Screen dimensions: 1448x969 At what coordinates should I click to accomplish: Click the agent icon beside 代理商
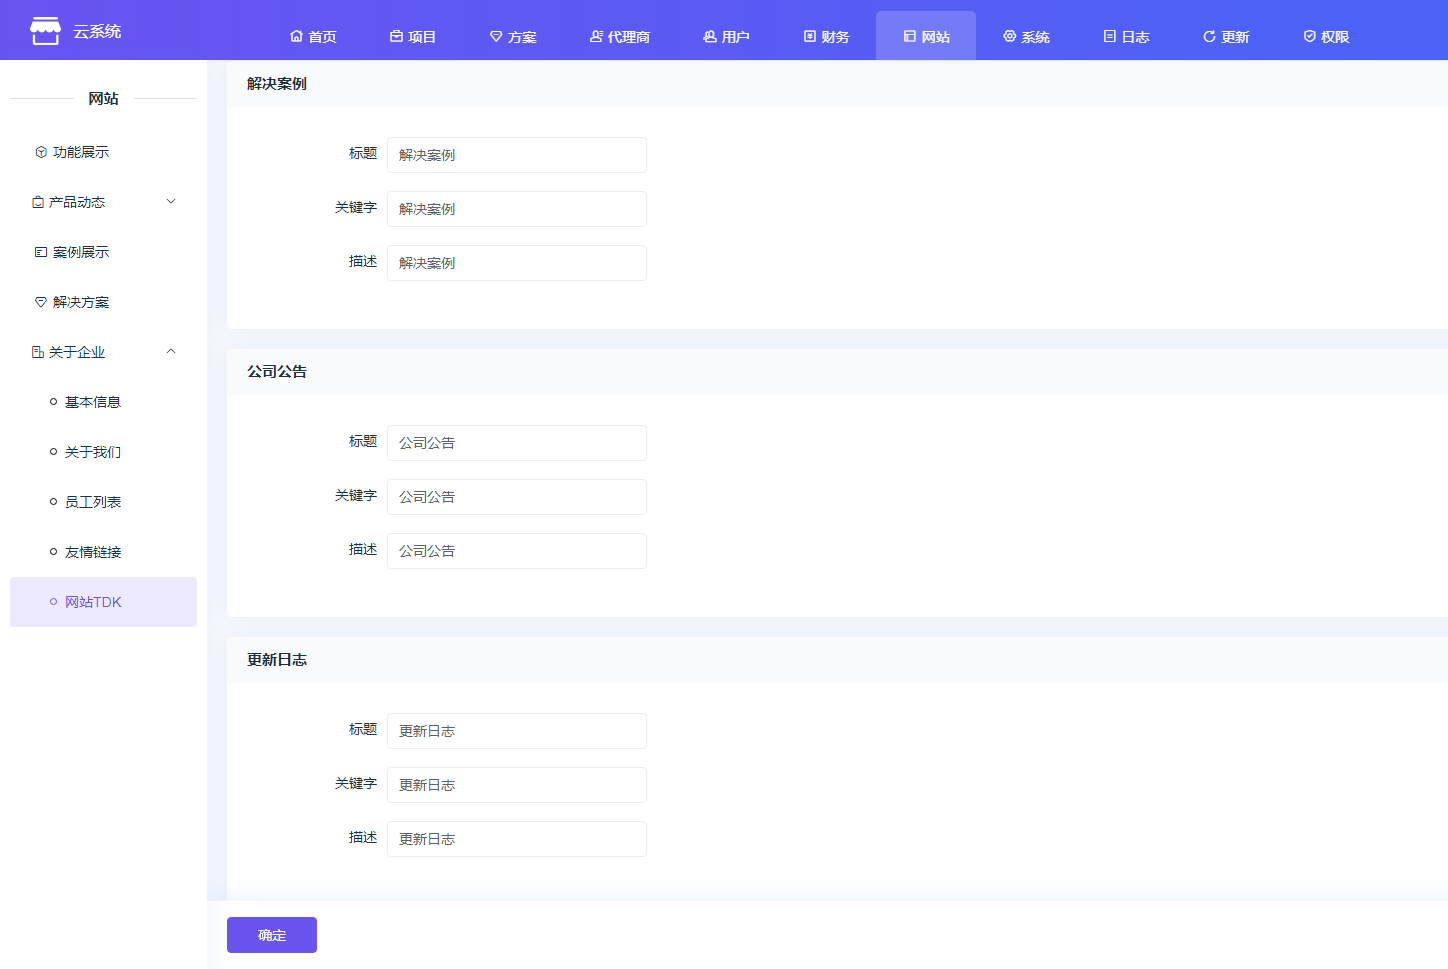pyautogui.click(x=596, y=36)
